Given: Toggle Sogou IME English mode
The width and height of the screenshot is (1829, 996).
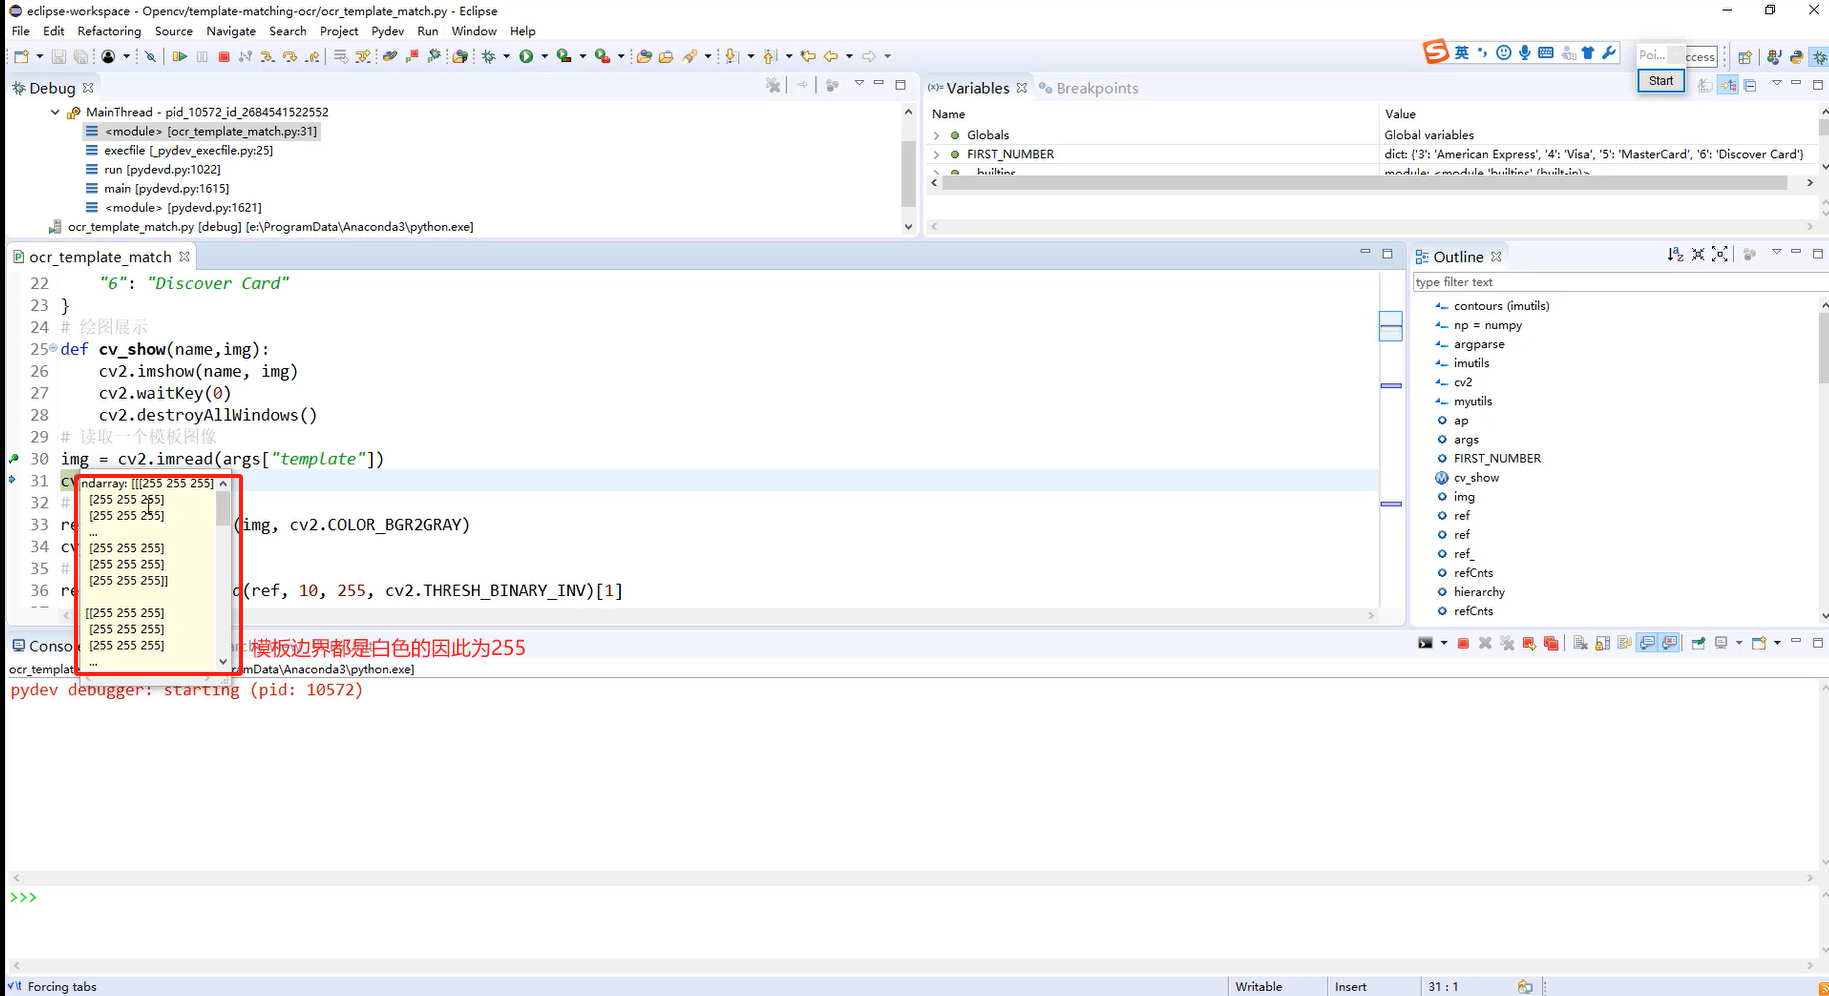Looking at the screenshot, I should [1462, 53].
